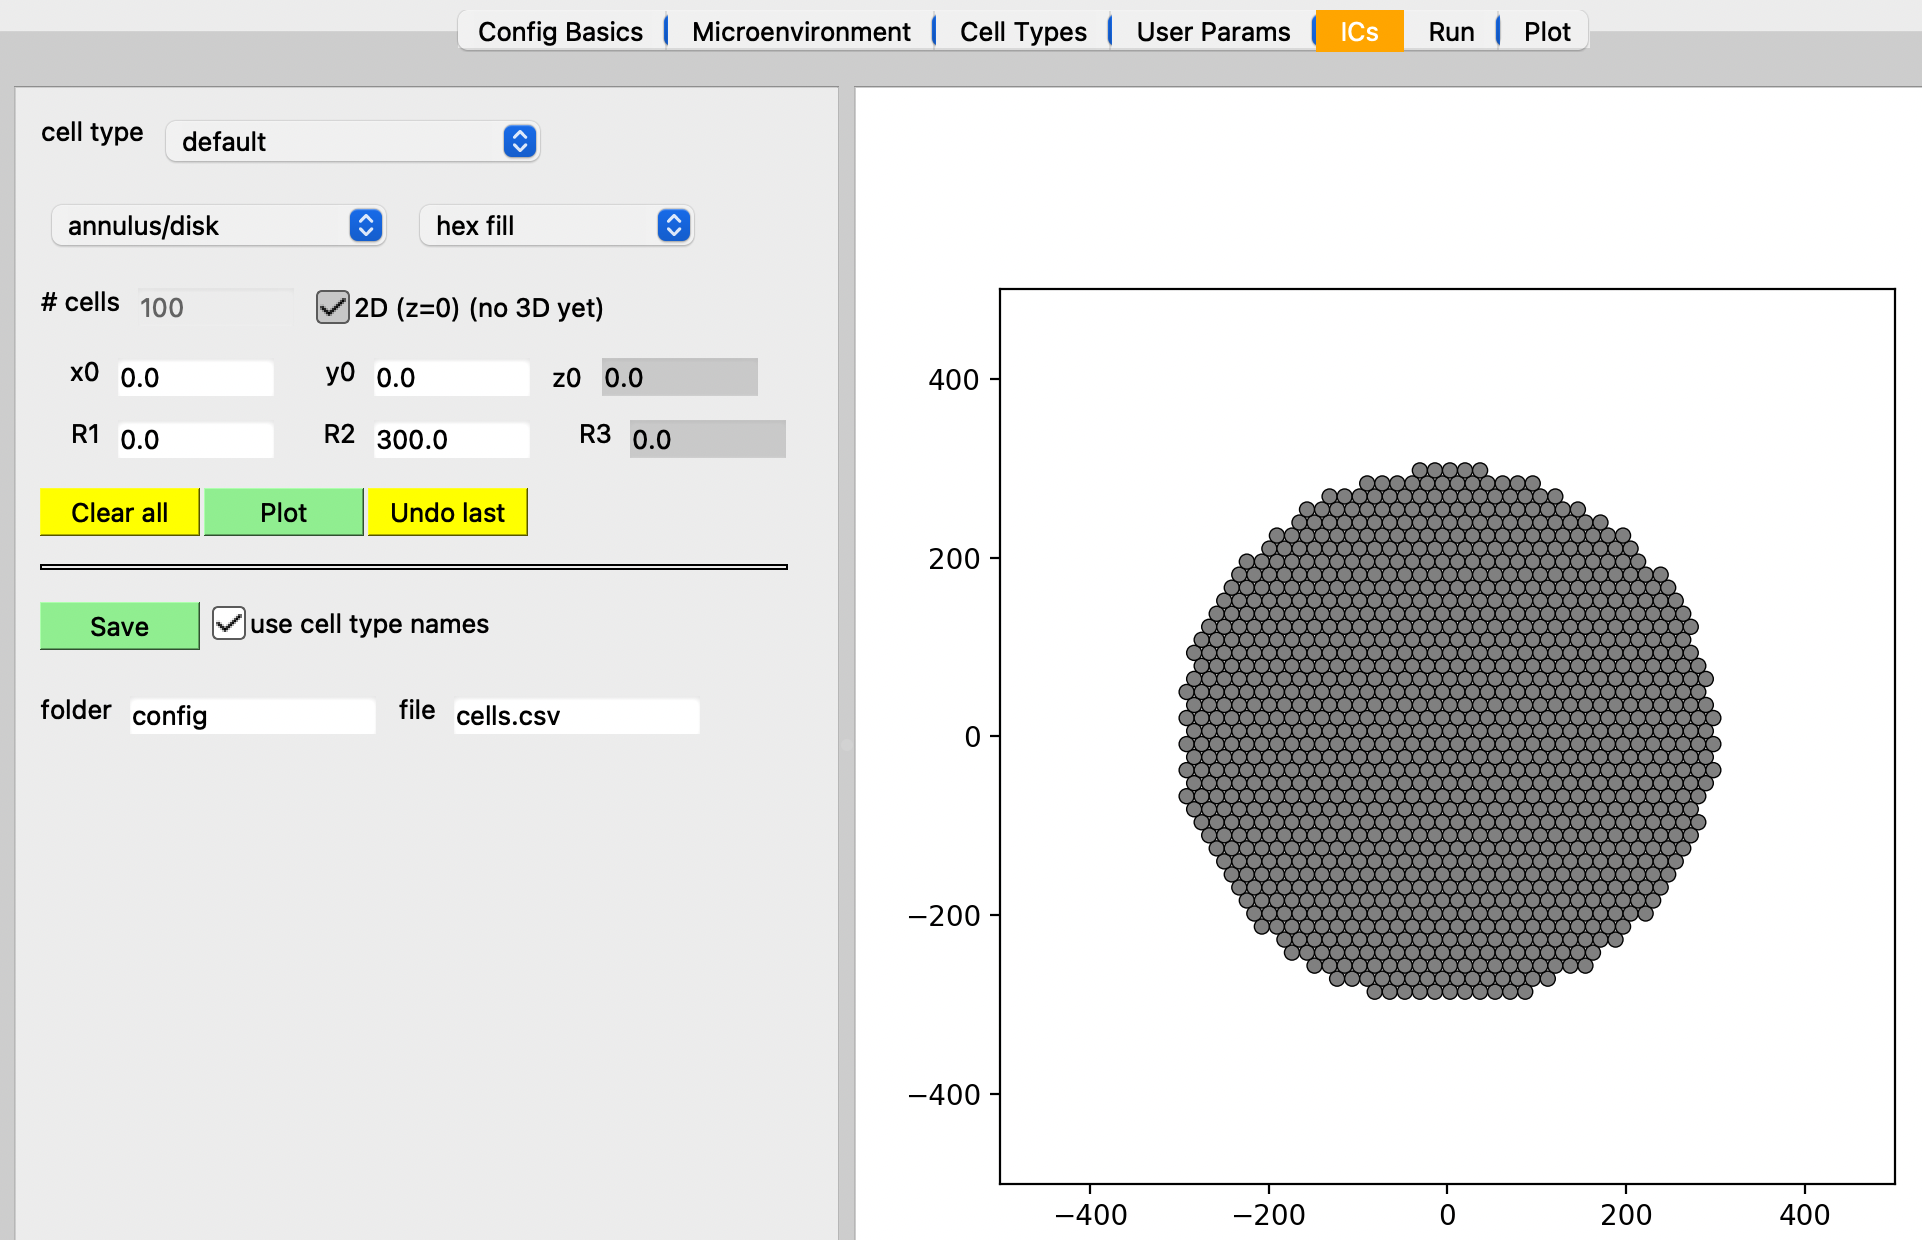Open the Config Basics tab
This screenshot has height=1240, width=1922.
(x=560, y=31)
